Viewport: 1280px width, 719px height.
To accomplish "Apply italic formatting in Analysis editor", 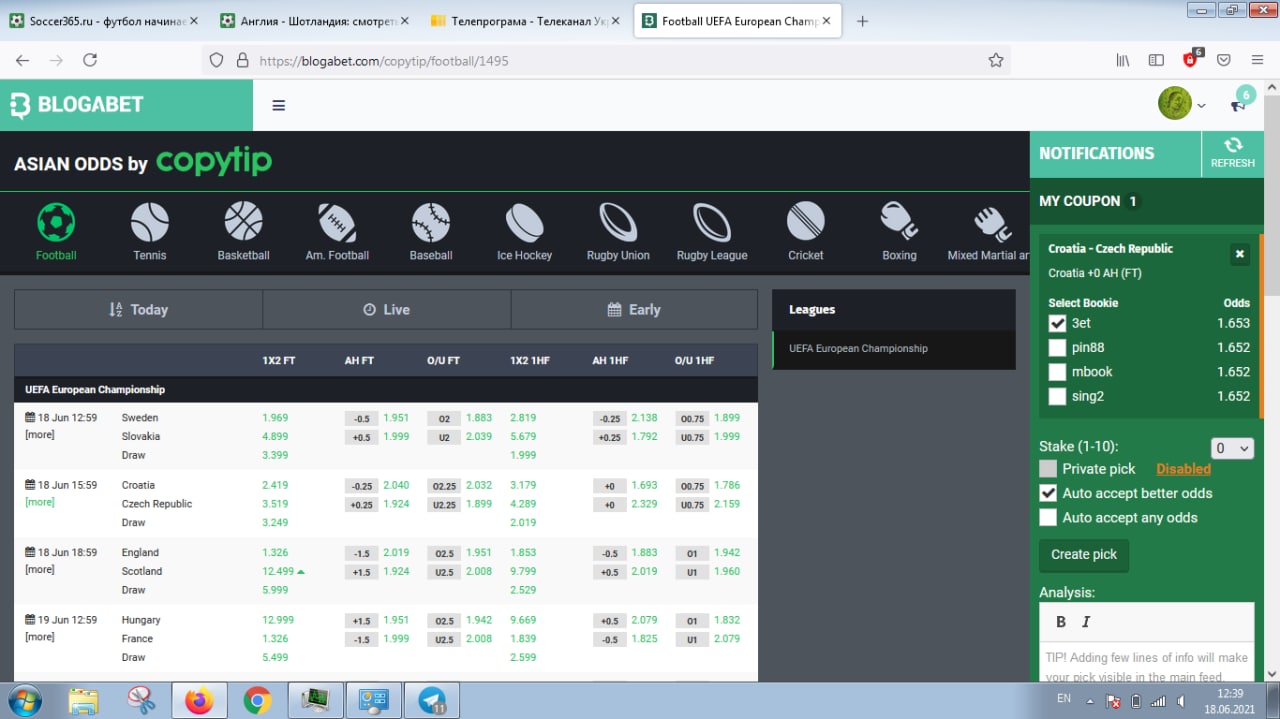I will click(1086, 622).
